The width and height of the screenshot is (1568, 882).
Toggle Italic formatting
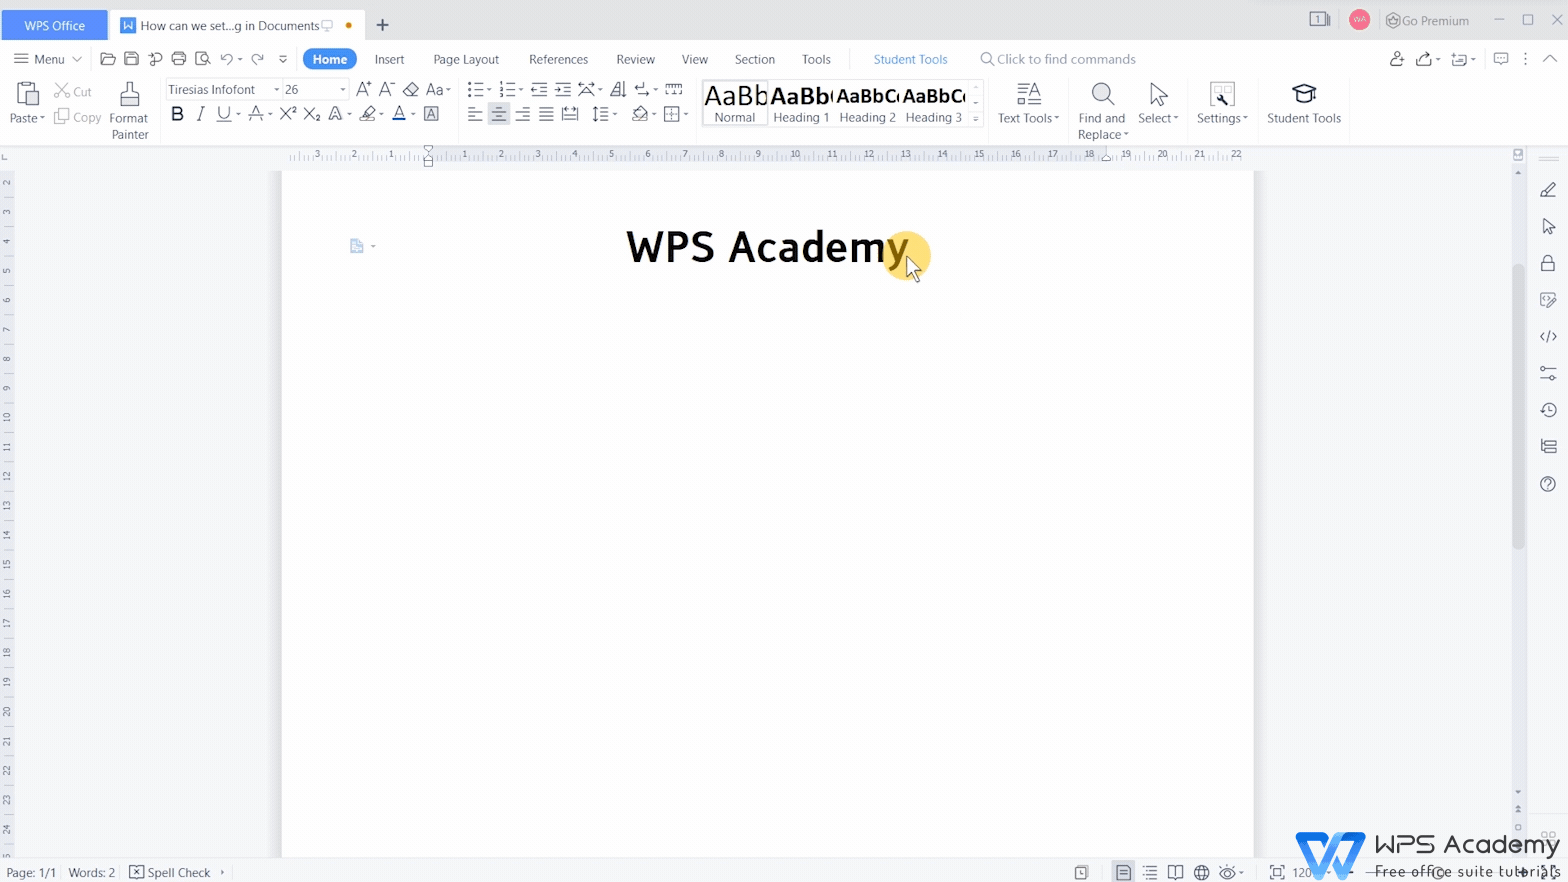click(x=200, y=114)
